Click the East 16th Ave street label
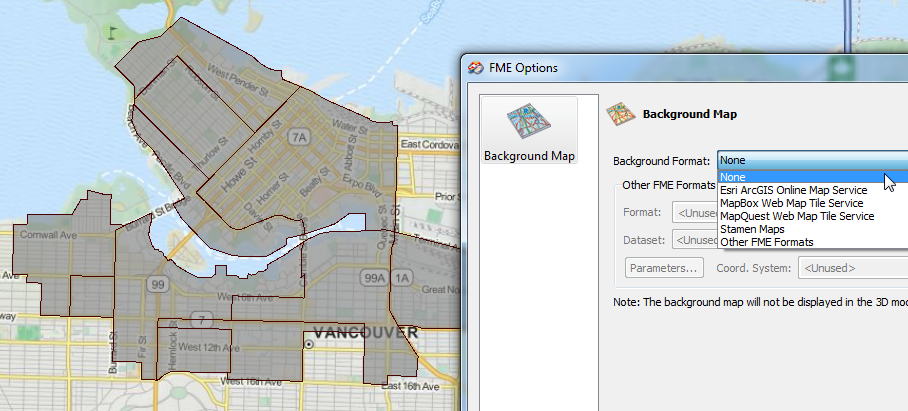 pos(410,386)
